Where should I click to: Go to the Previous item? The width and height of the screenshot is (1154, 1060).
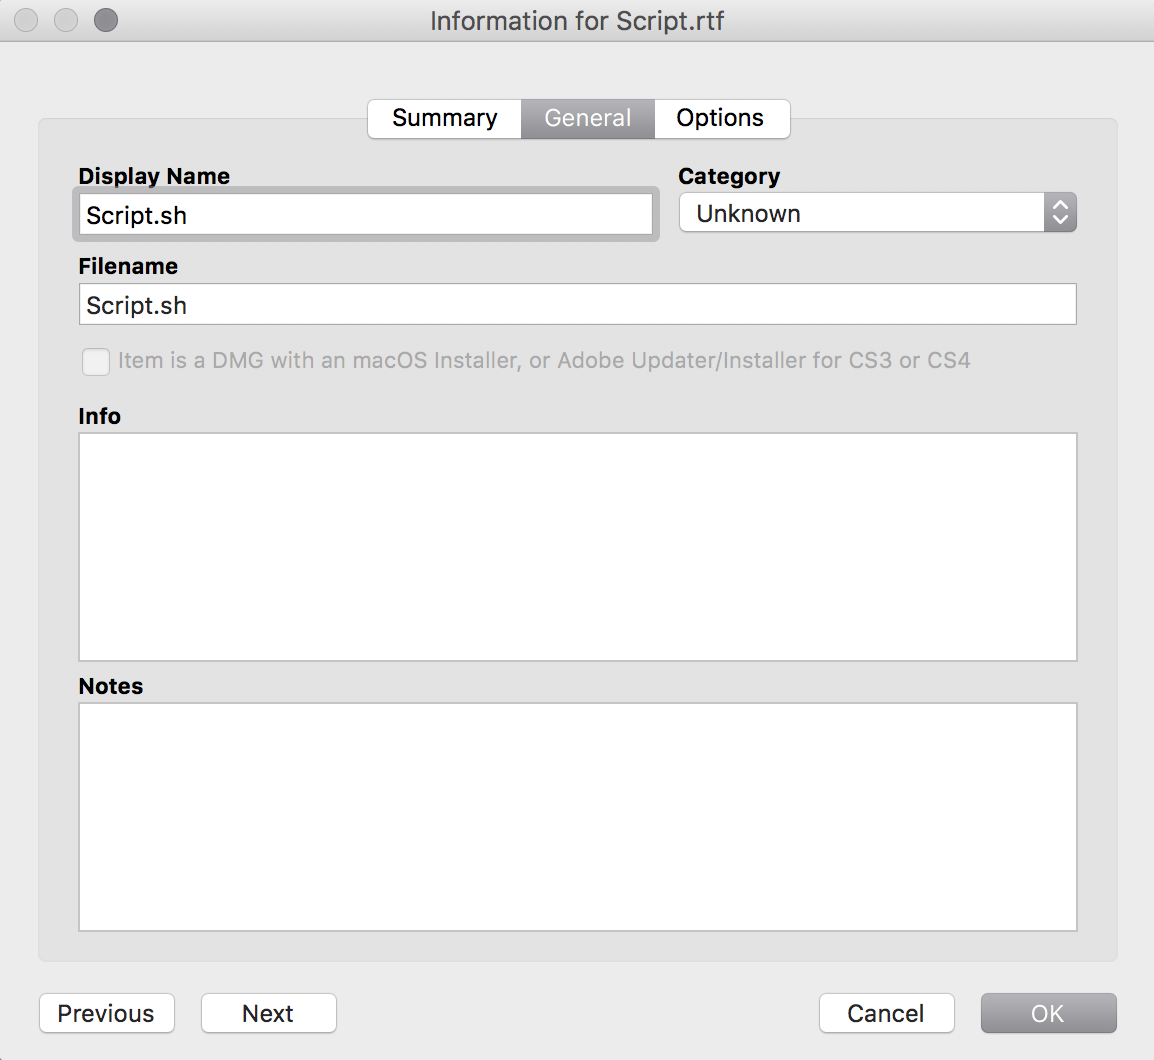click(107, 1014)
